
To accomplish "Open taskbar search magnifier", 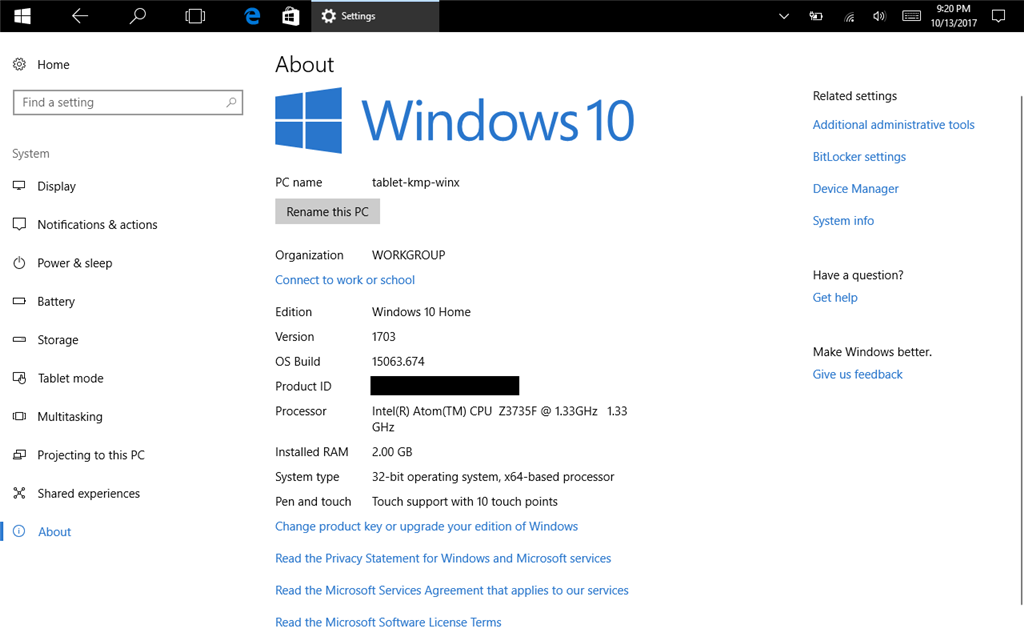I will (137, 16).
